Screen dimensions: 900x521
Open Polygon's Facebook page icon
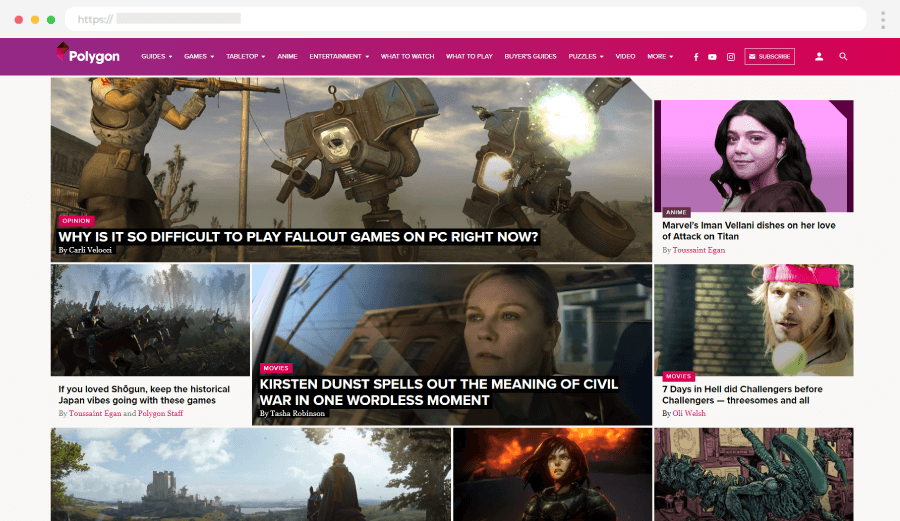pos(696,57)
